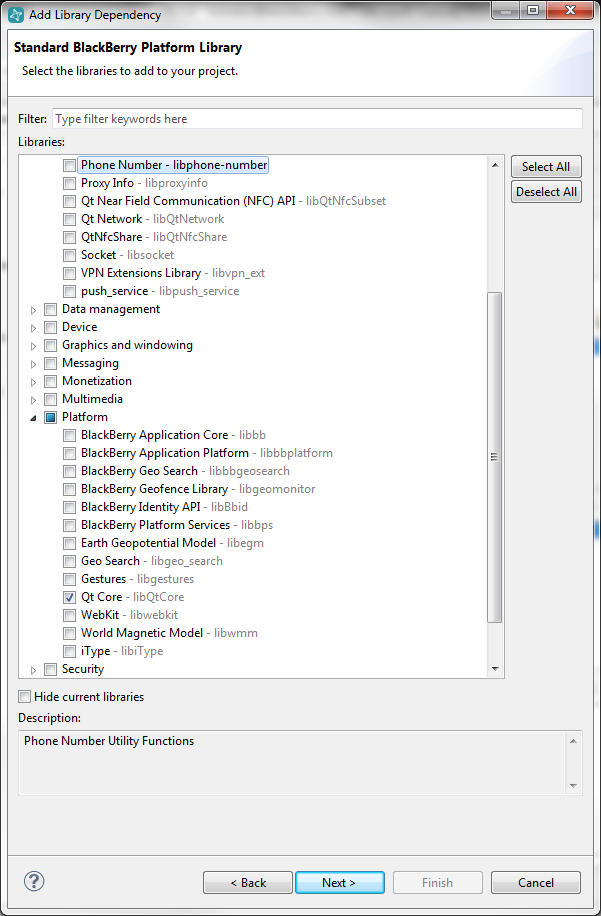Collapse the Platform tree node
Image resolution: width=601 pixels, height=916 pixels.
pyautogui.click(x=33, y=418)
